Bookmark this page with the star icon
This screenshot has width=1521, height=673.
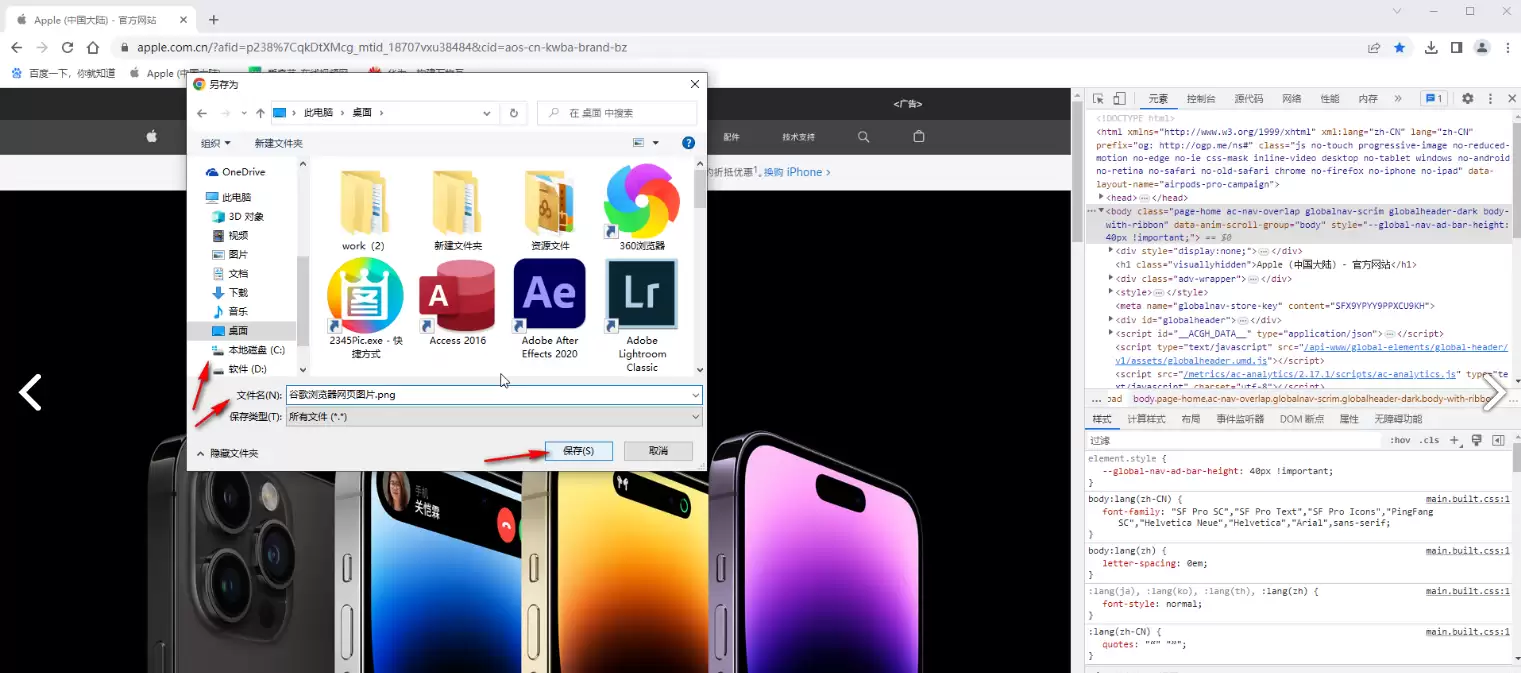[1400, 47]
